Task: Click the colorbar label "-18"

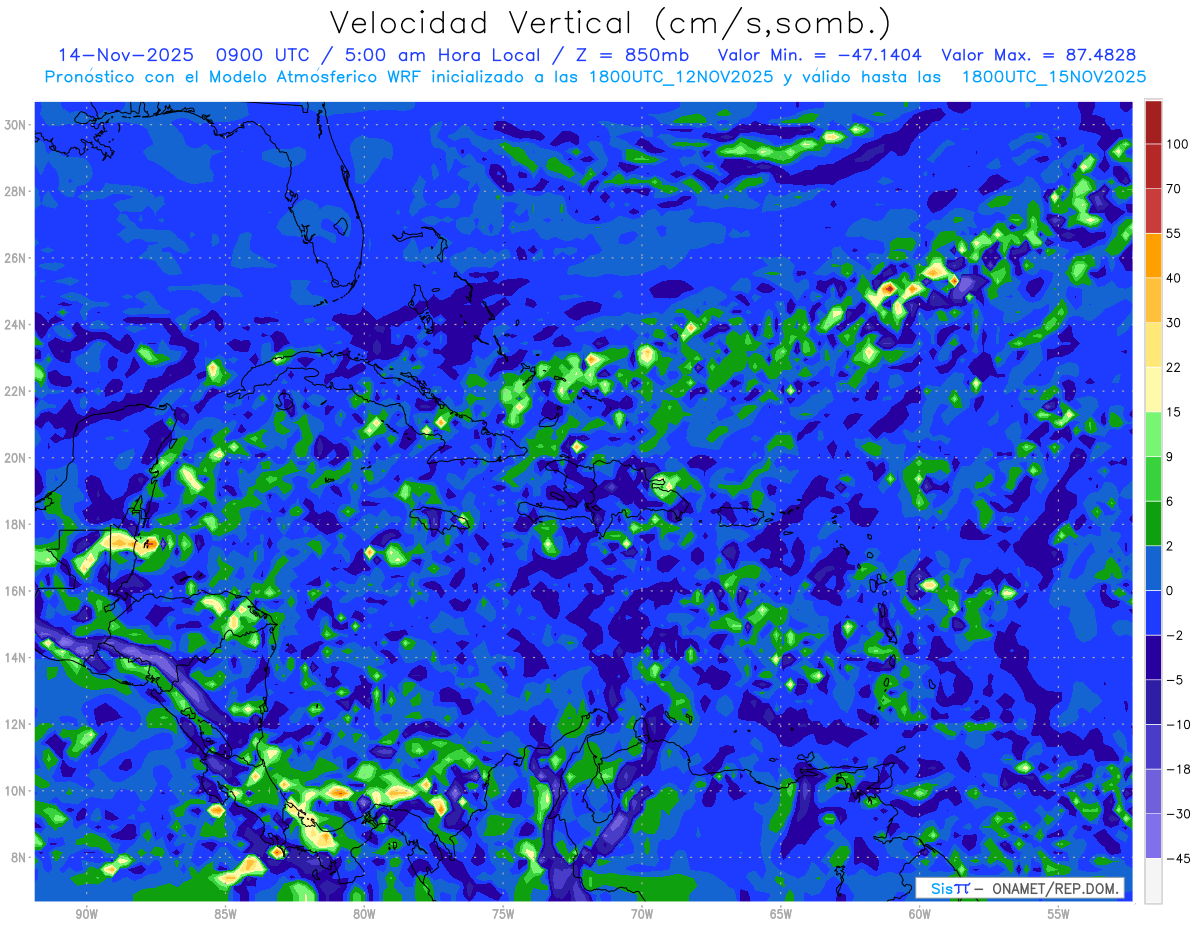Action: [x=1177, y=769]
